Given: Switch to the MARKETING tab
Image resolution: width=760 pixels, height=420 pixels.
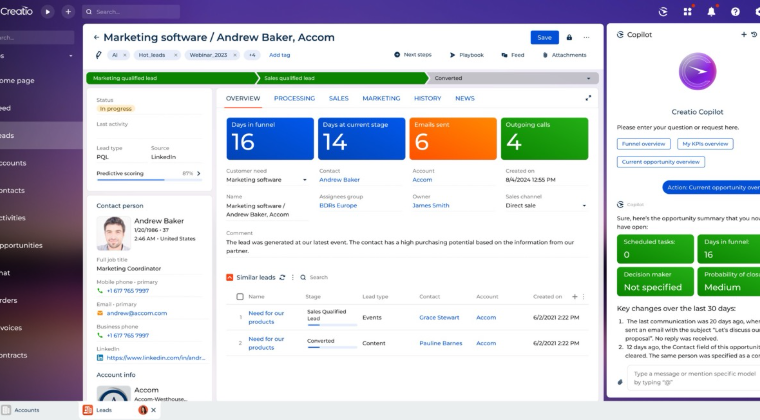Looking at the screenshot, I should tap(381, 98).
